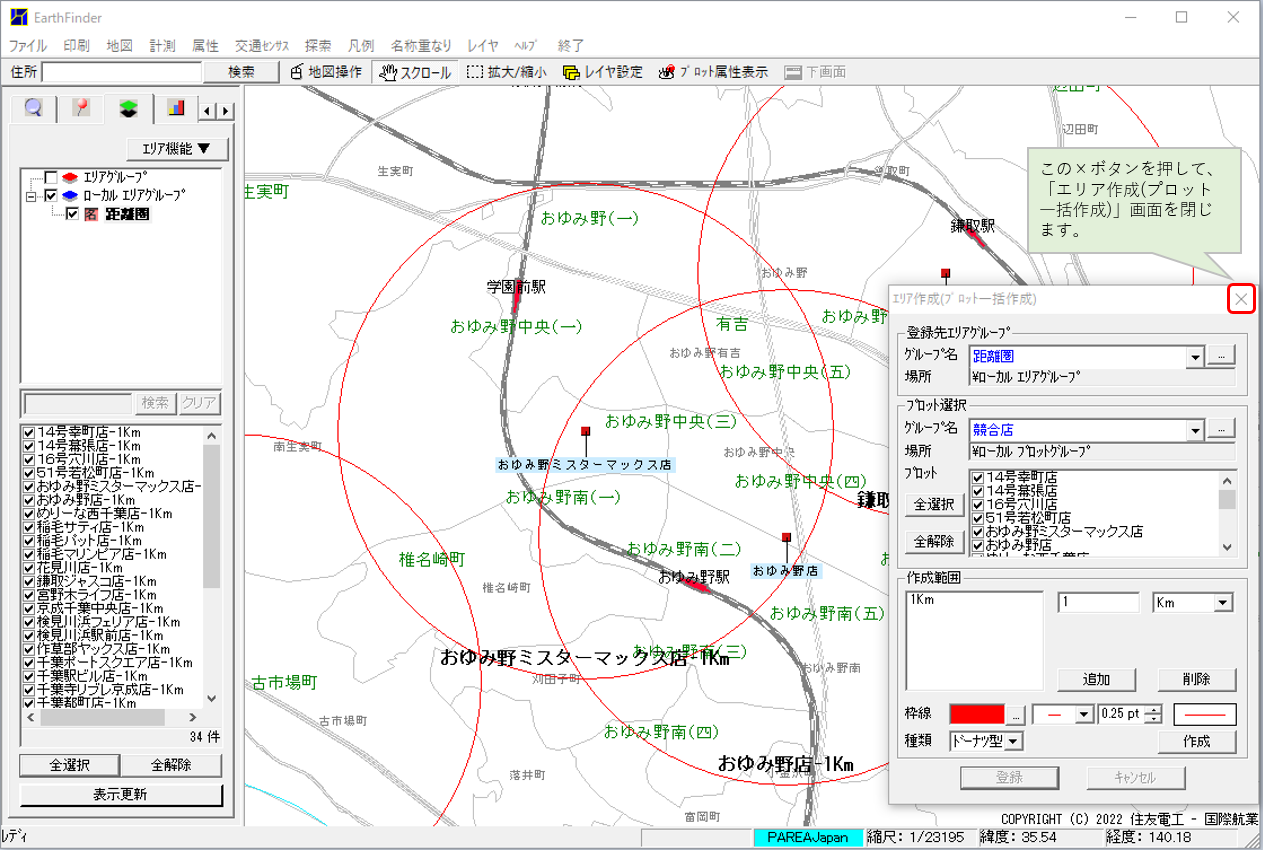This screenshot has height=850, width=1263.
Task: Toggle おゆみ野ミスターマックス店 in dialog plot list
Action: [x=979, y=532]
